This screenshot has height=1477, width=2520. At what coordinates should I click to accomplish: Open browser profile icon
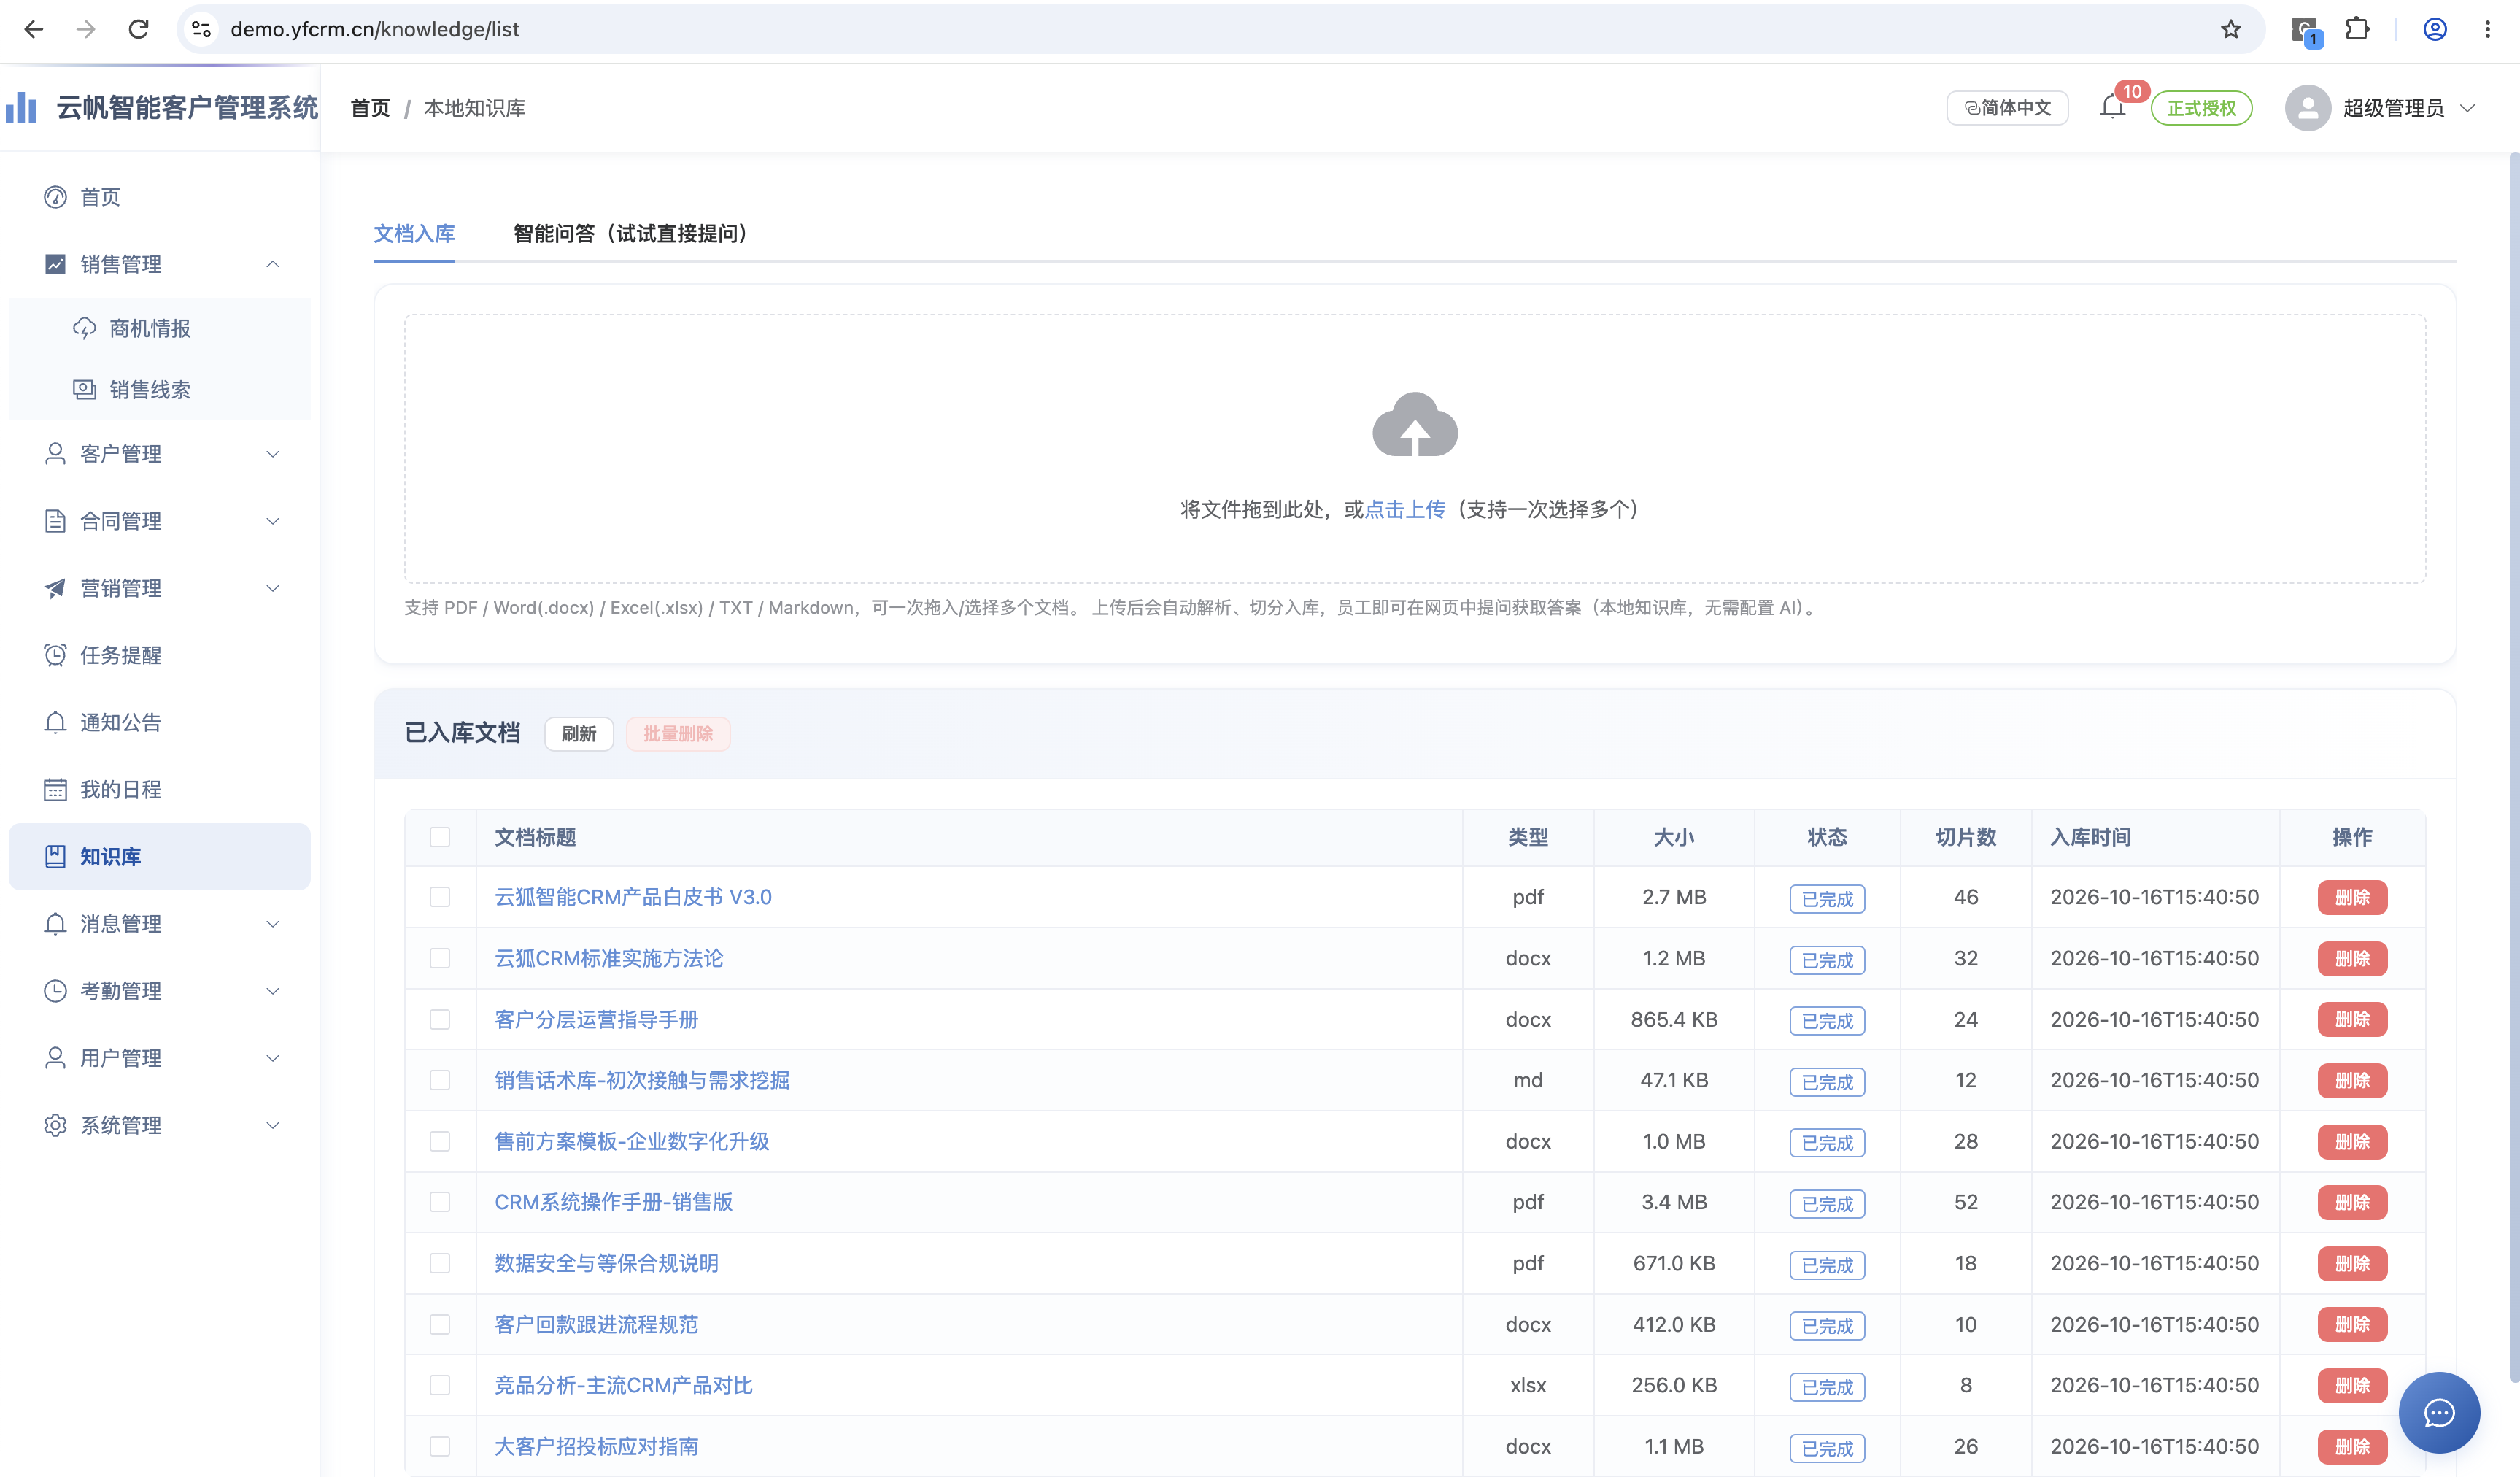pos(2435,29)
